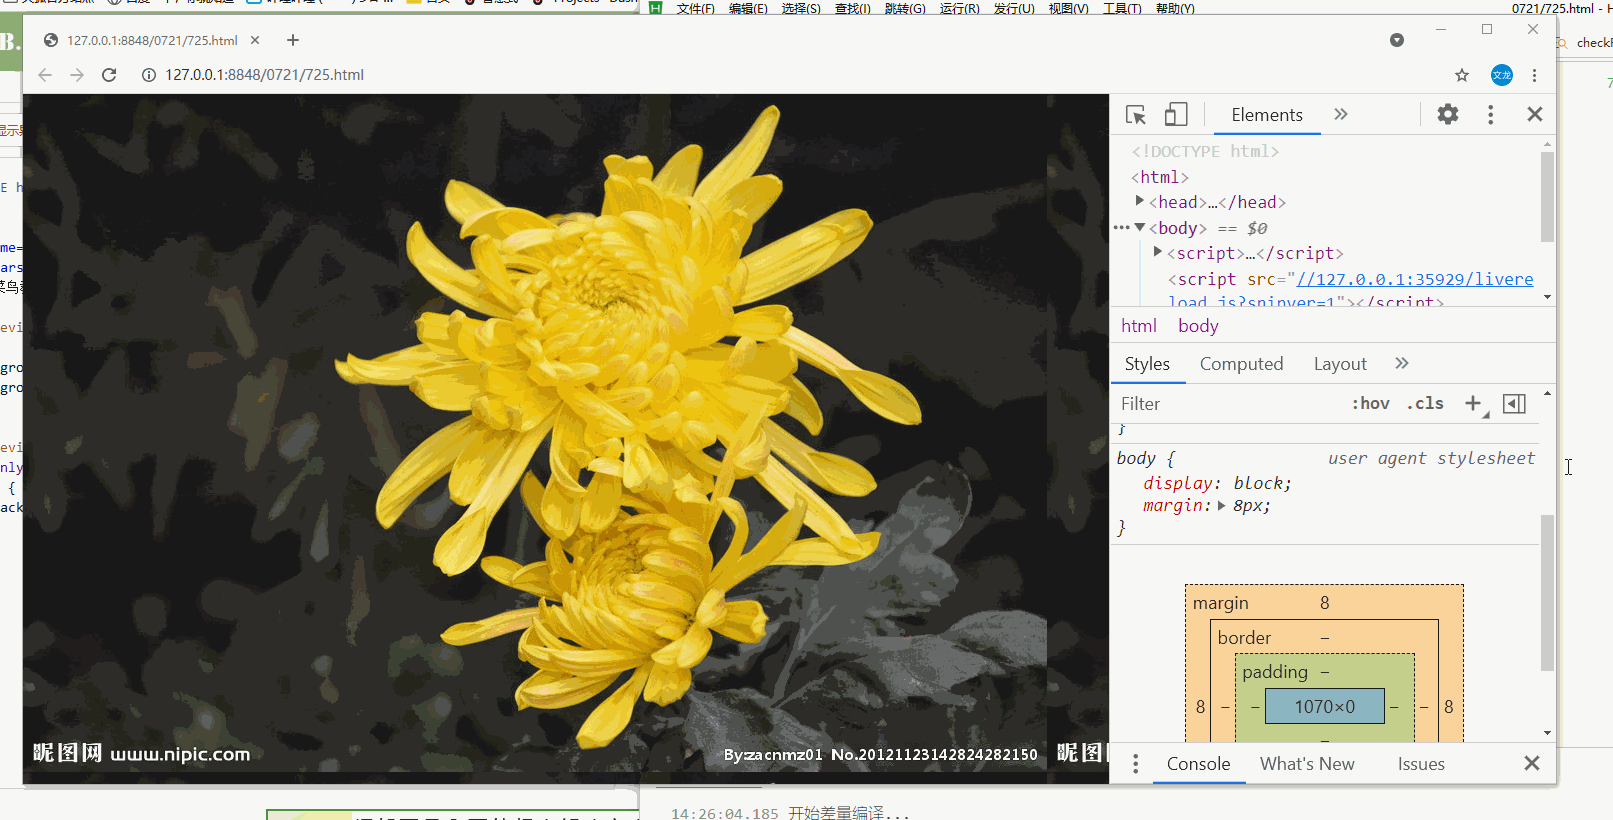Open DevTools customize three-dot menu

(1491, 115)
